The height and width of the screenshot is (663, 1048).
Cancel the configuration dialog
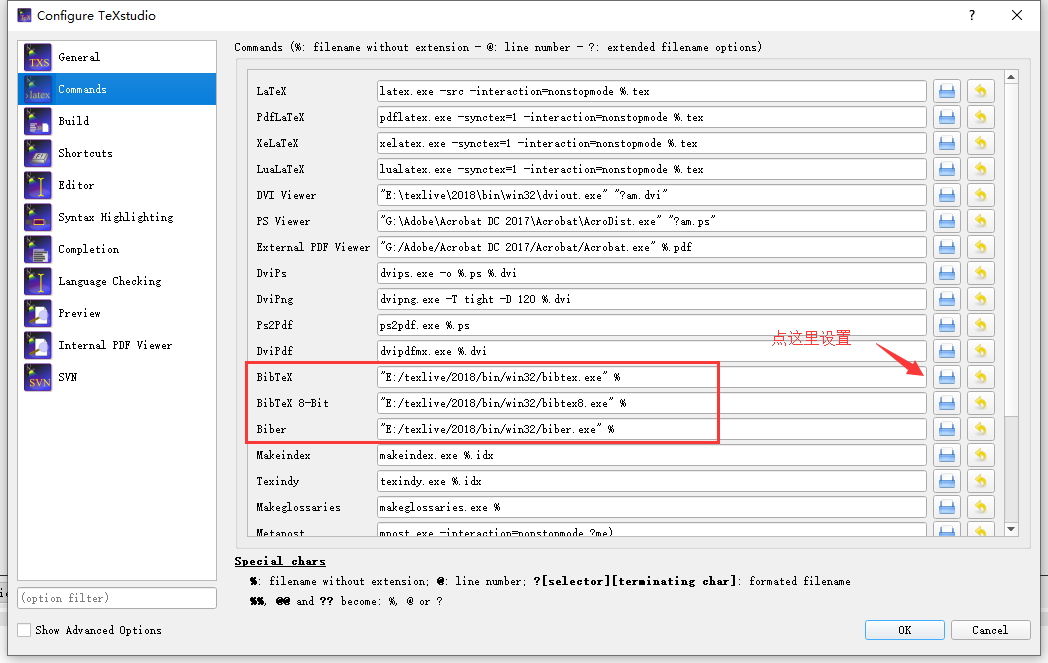click(990, 630)
